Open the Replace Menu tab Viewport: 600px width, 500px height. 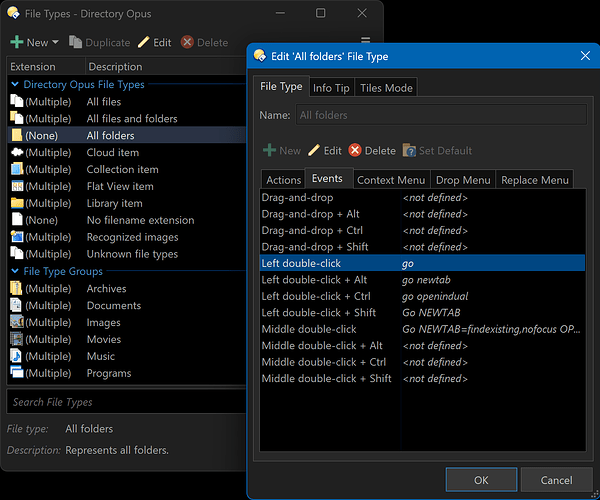coord(535,180)
